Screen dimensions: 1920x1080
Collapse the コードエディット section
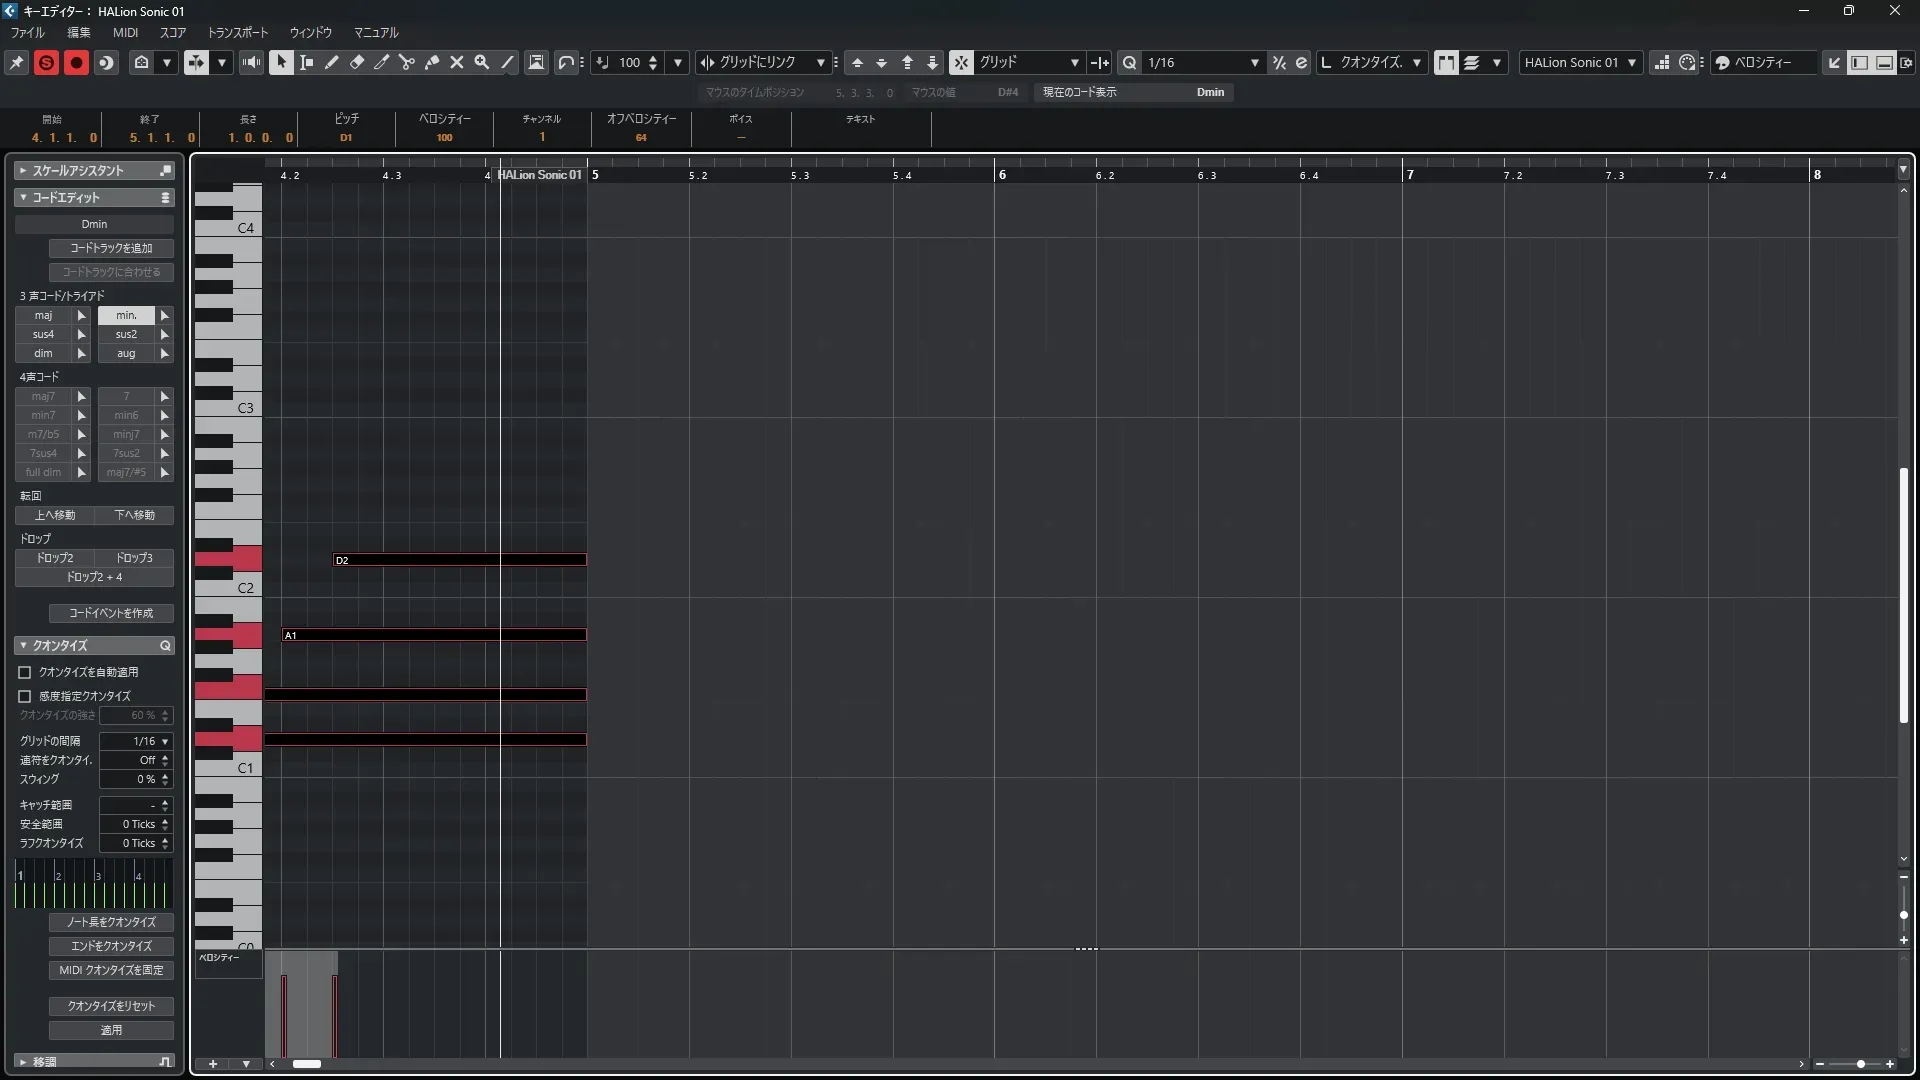(23, 197)
